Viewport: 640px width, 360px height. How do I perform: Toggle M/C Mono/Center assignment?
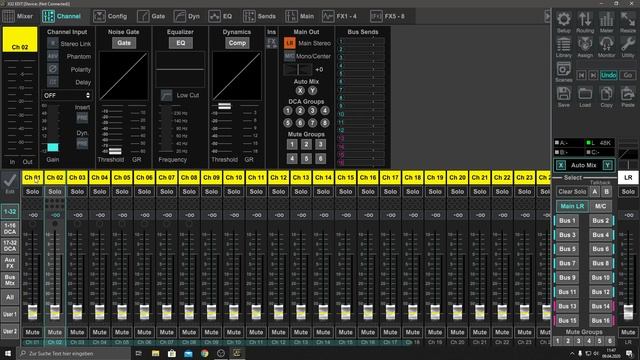coord(289,56)
